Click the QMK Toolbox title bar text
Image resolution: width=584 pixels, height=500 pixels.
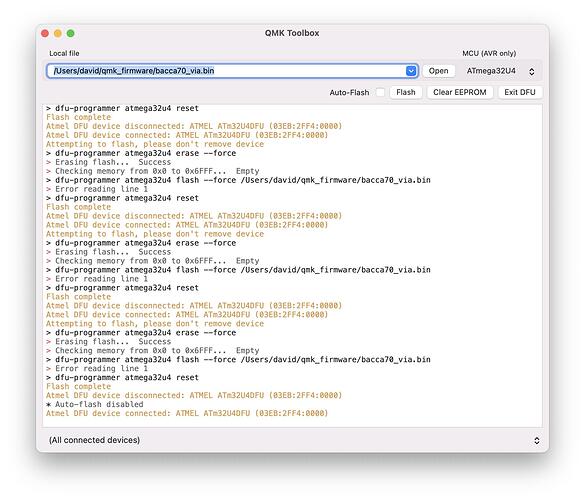pos(292,33)
